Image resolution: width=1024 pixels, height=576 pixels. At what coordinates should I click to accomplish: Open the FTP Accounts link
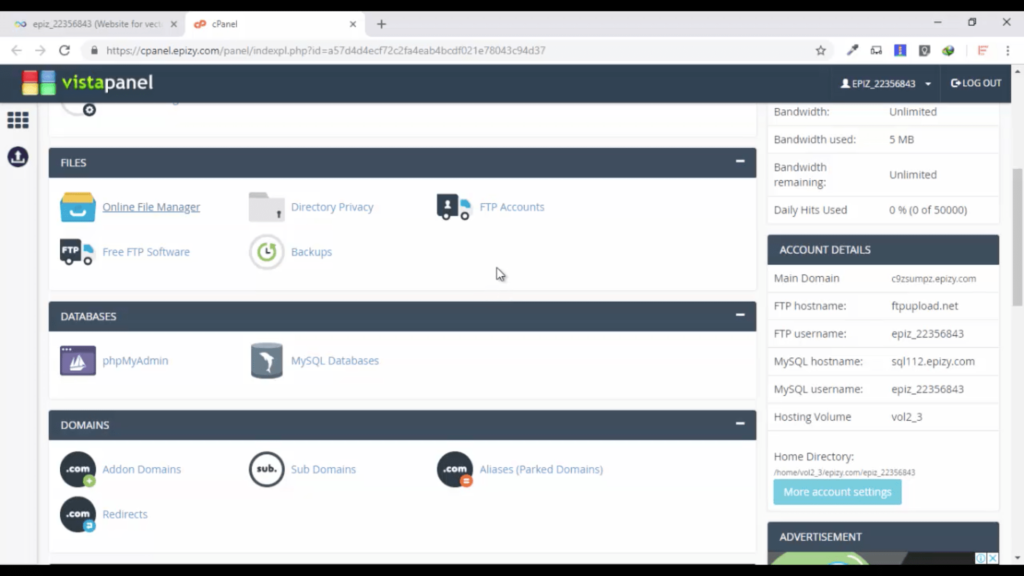tap(511, 207)
